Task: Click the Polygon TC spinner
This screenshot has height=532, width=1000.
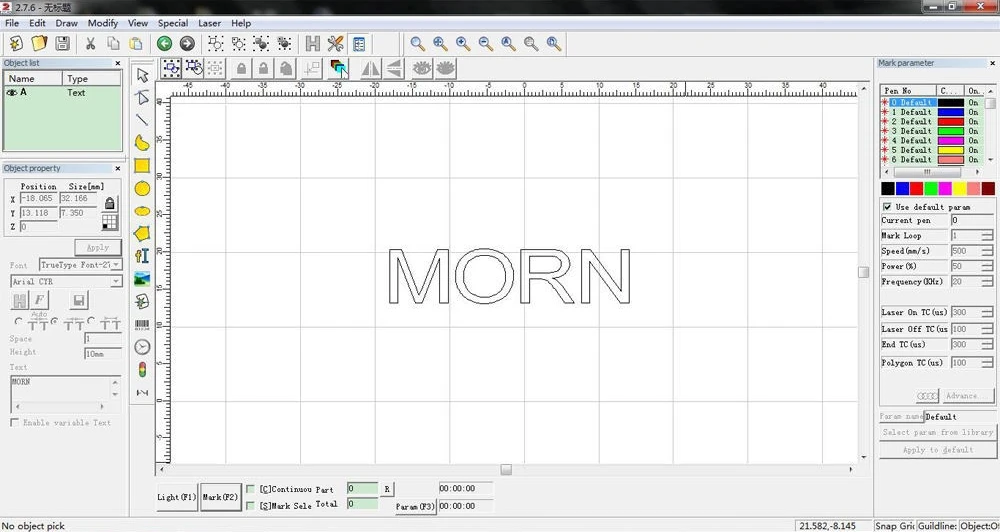Action: tap(987, 363)
